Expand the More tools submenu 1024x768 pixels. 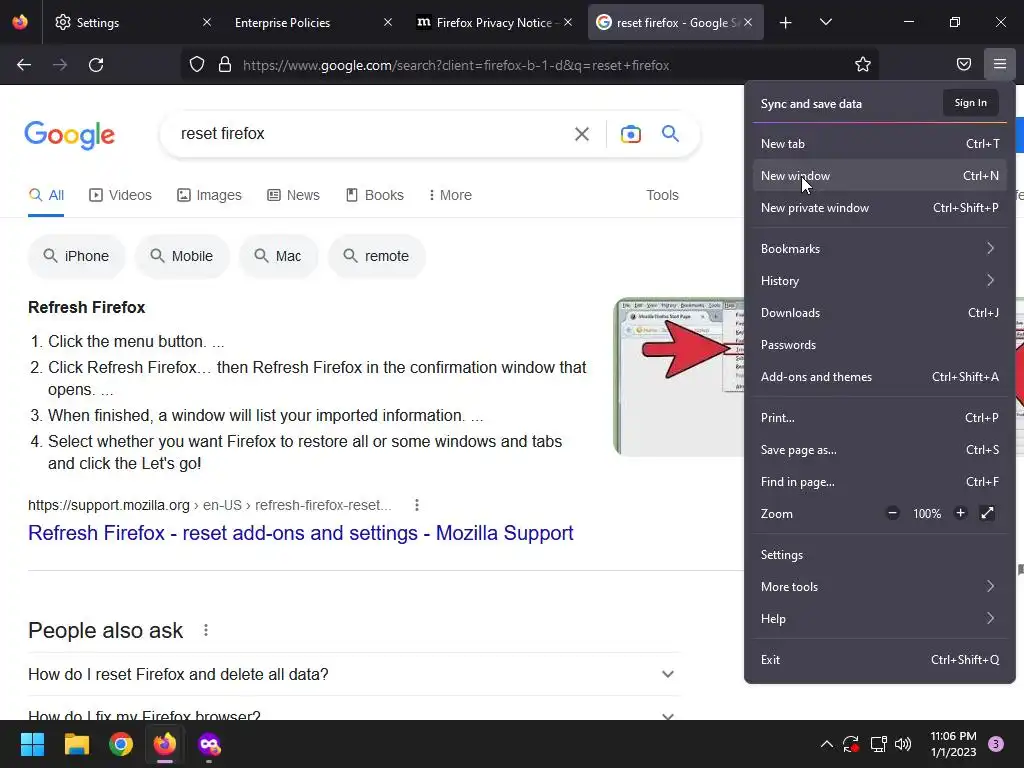(880, 587)
